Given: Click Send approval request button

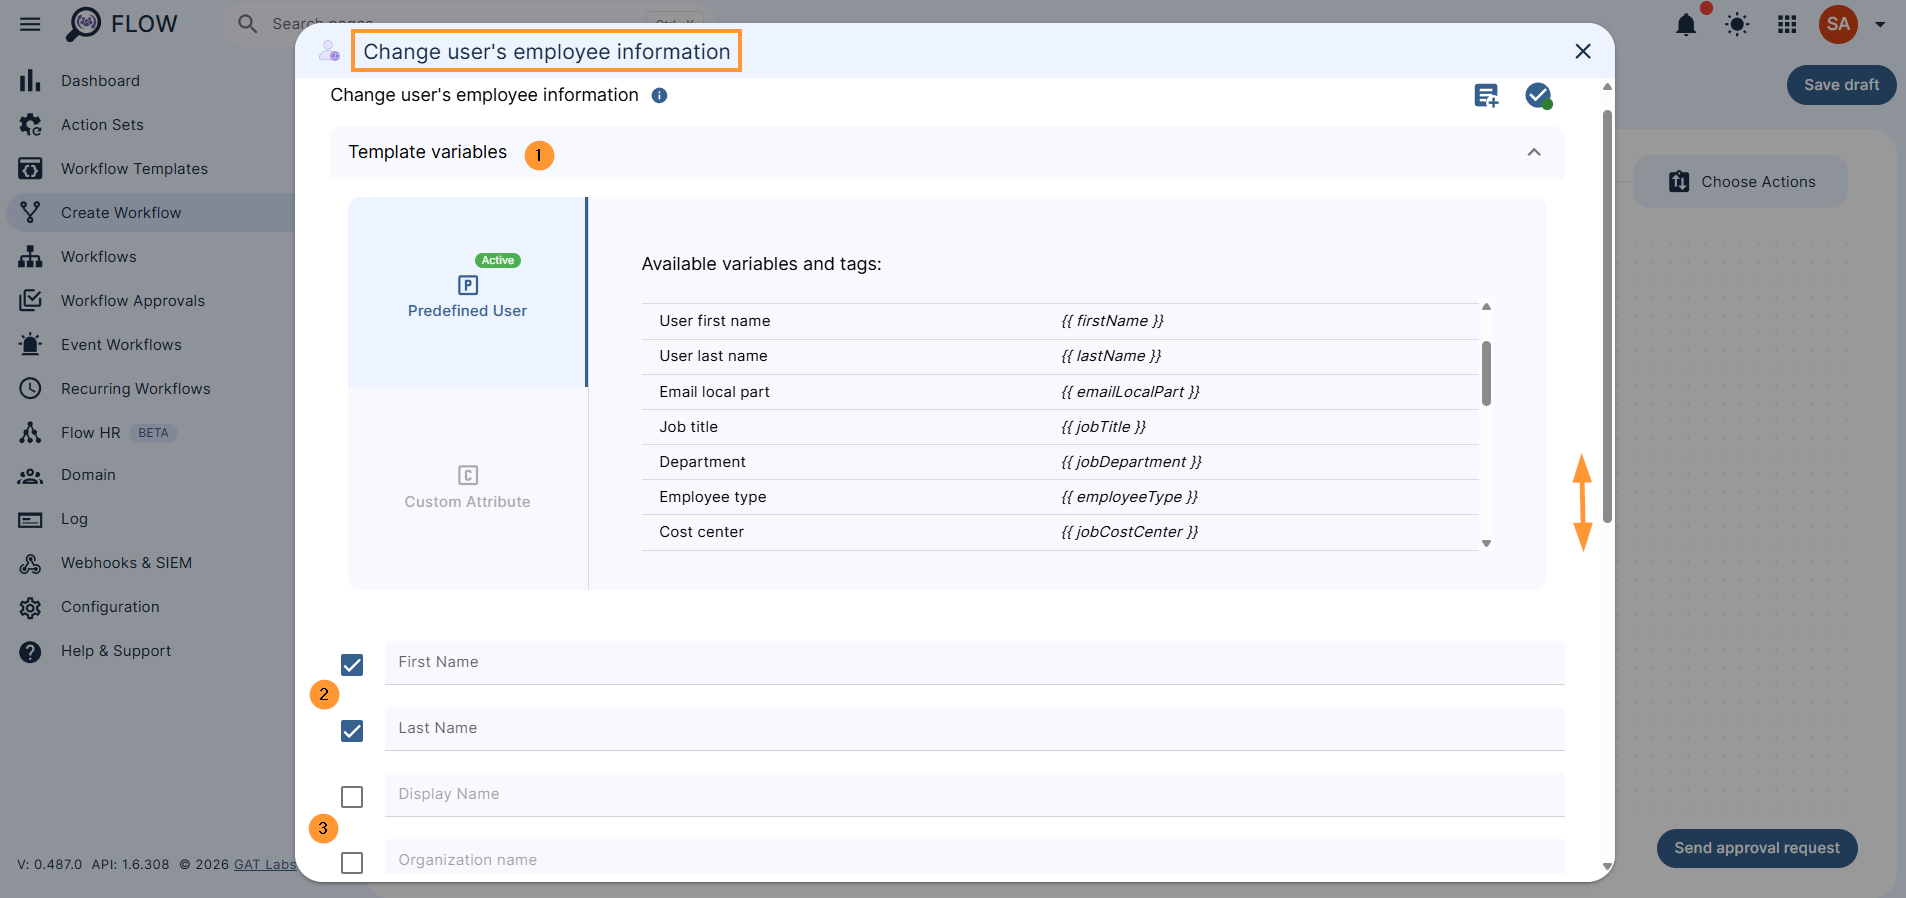Looking at the screenshot, I should 1757,848.
